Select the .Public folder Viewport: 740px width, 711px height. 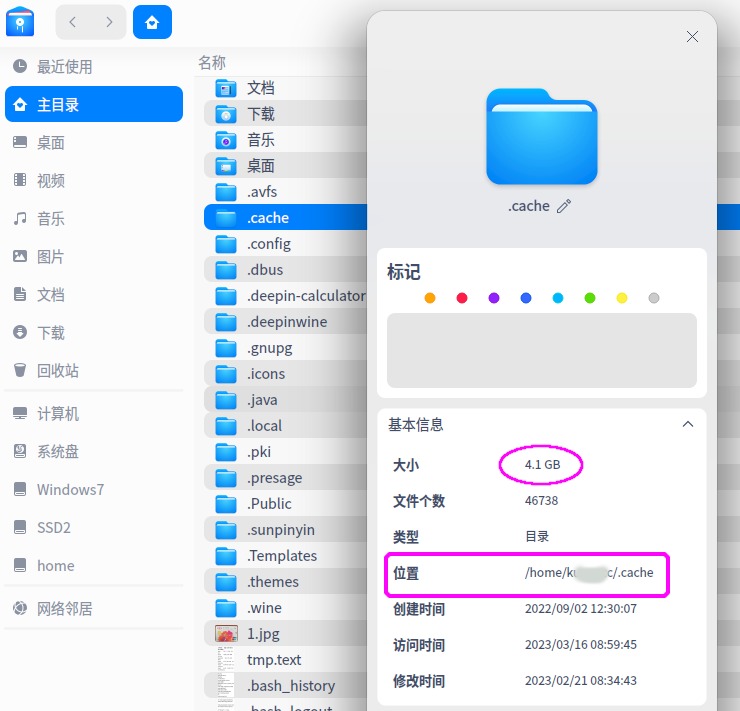pyautogui.click(x=286, y=504)
